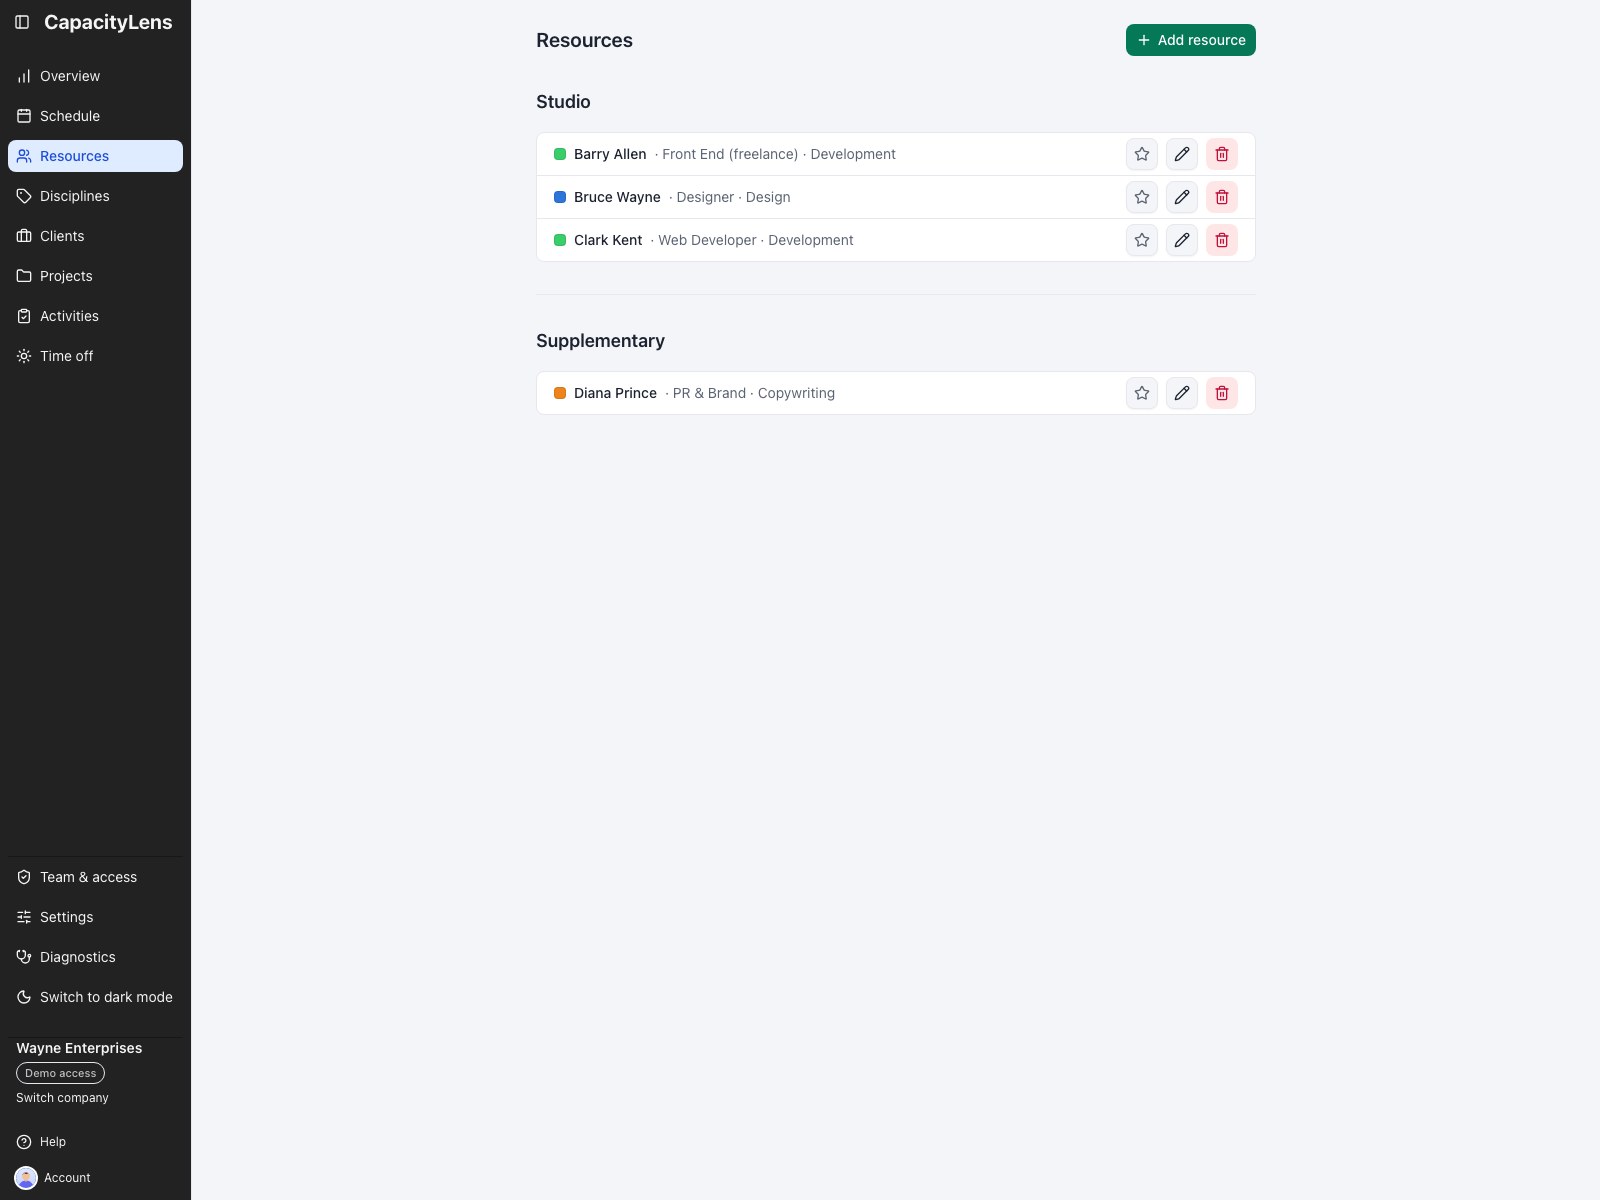This screenshot has height=1200, width=1600.
Task: Delete the Diana Prince resource
Action: (1222, 393)
